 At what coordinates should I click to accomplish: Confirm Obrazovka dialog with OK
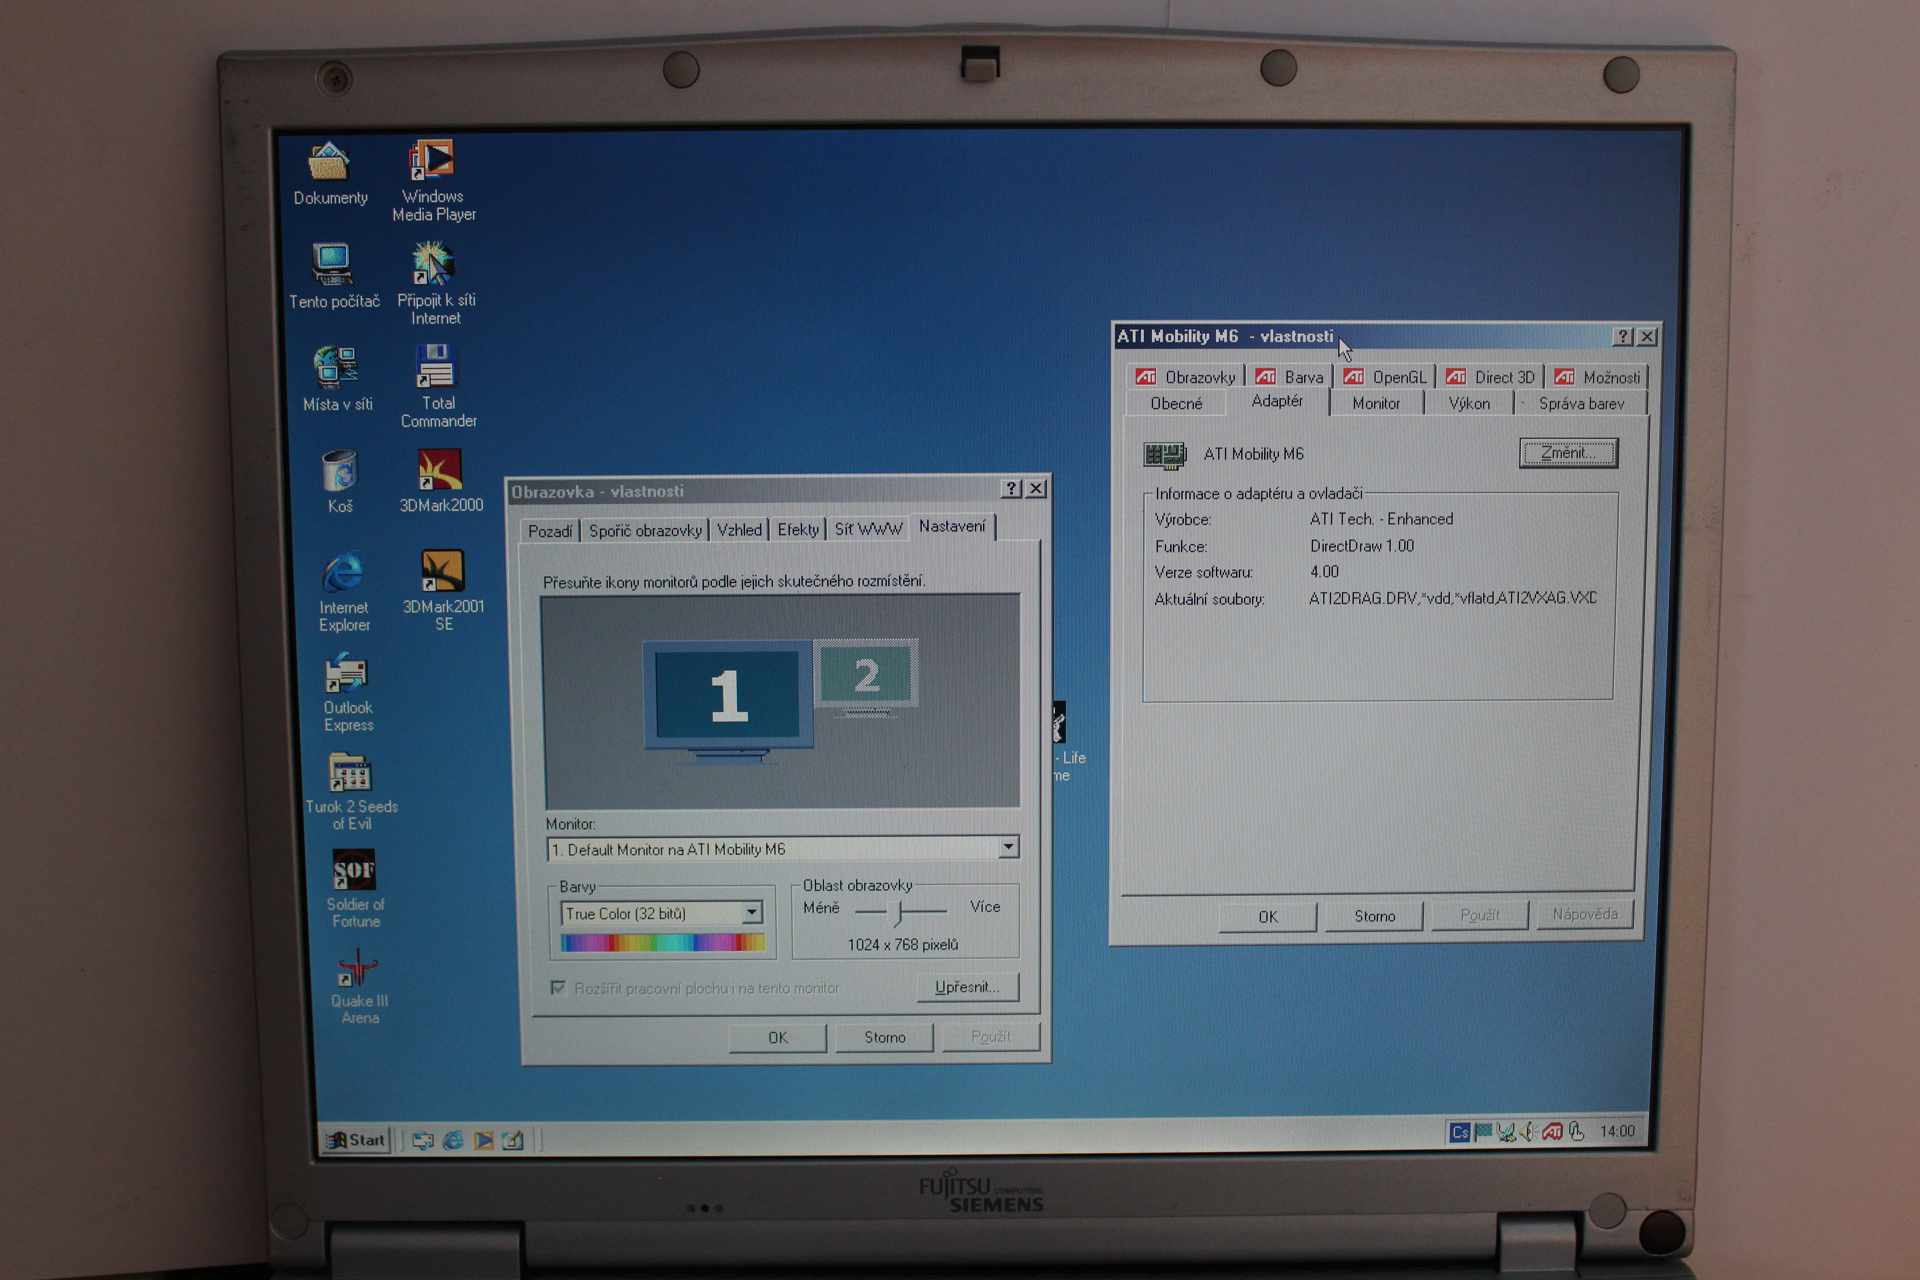pyautogui.click(x=778, y=1038)
